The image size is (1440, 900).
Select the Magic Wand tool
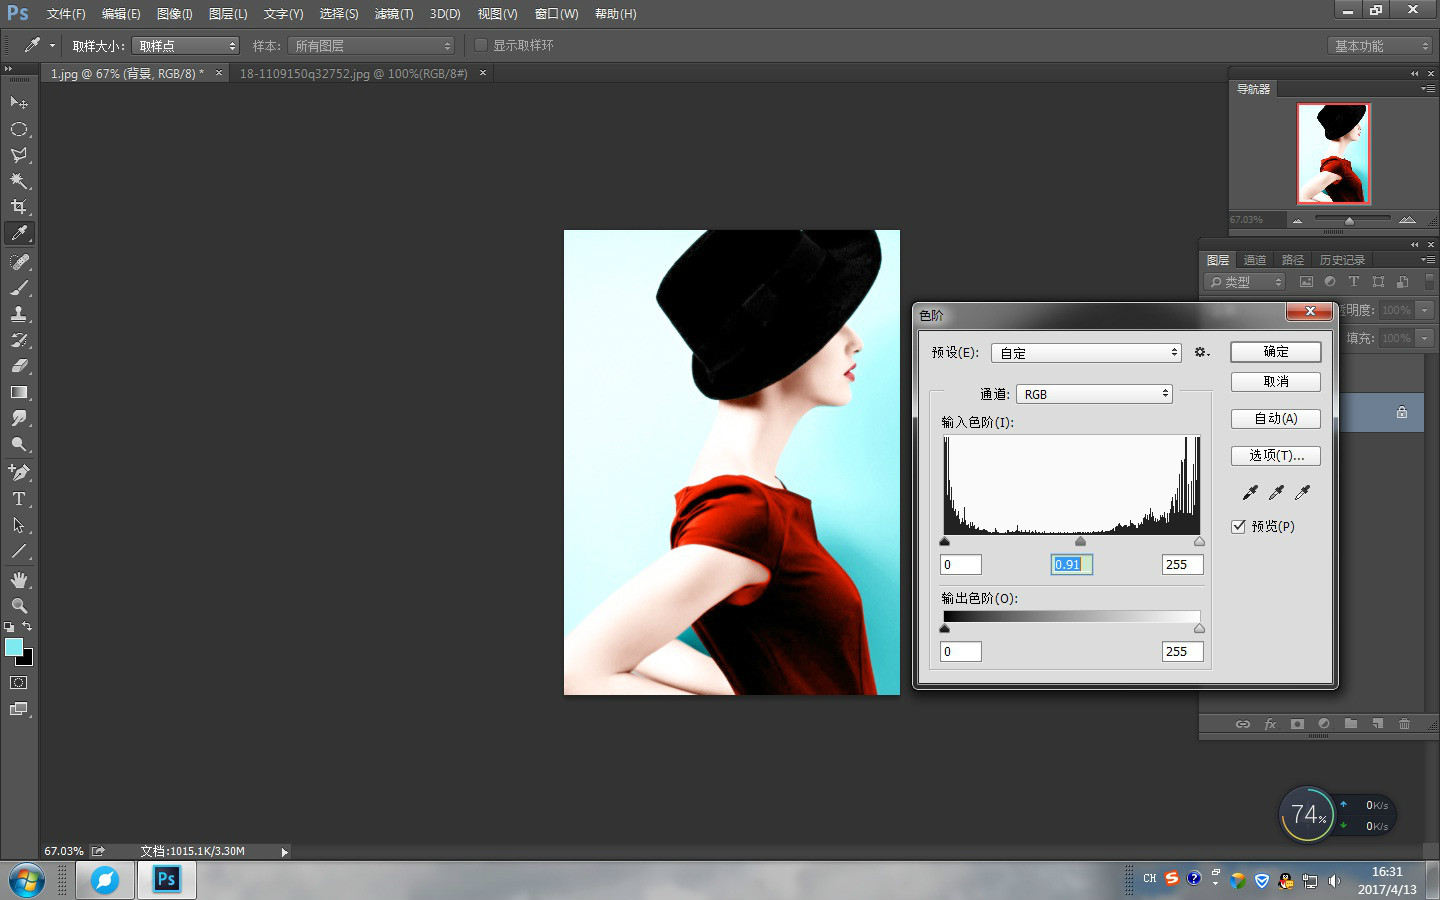[18, 181]
